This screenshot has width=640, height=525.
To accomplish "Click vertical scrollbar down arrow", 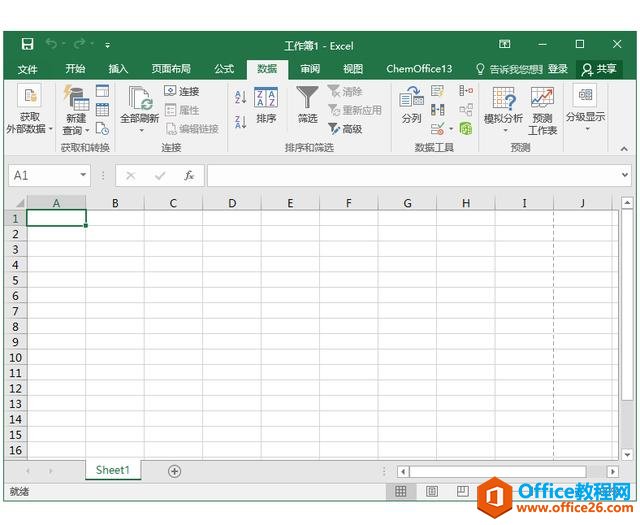I will click(627, 454).
